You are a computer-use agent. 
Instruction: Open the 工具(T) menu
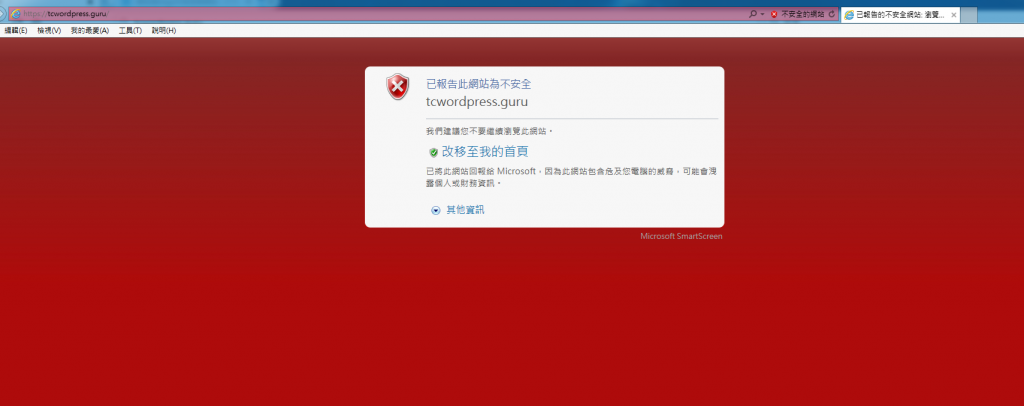[x=130, y=31]
